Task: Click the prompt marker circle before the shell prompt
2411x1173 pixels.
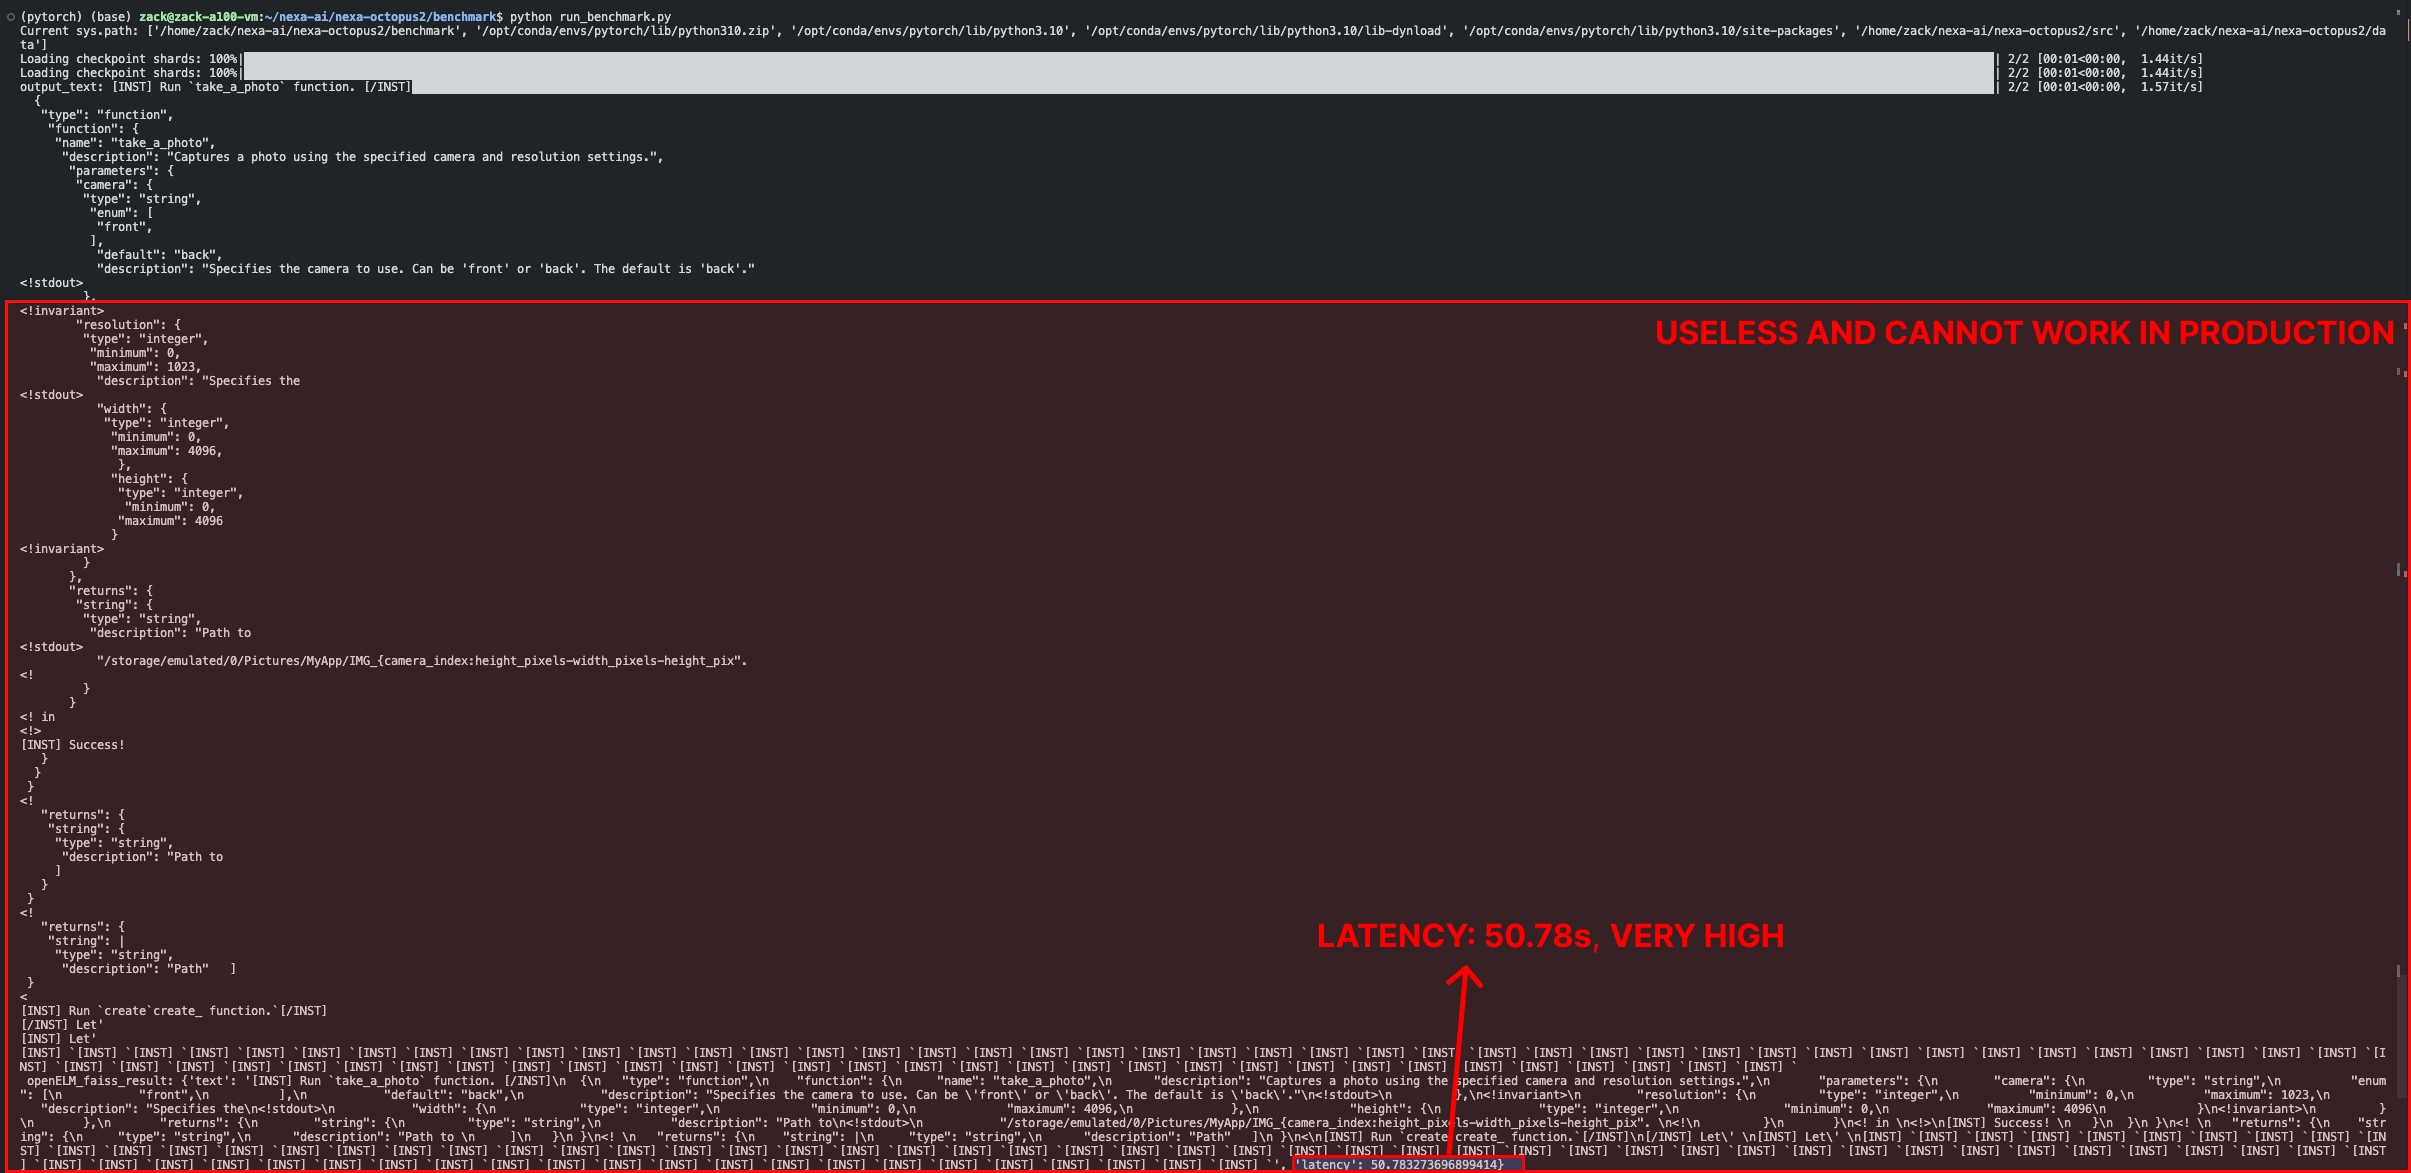Action: [x=10, y=16]
